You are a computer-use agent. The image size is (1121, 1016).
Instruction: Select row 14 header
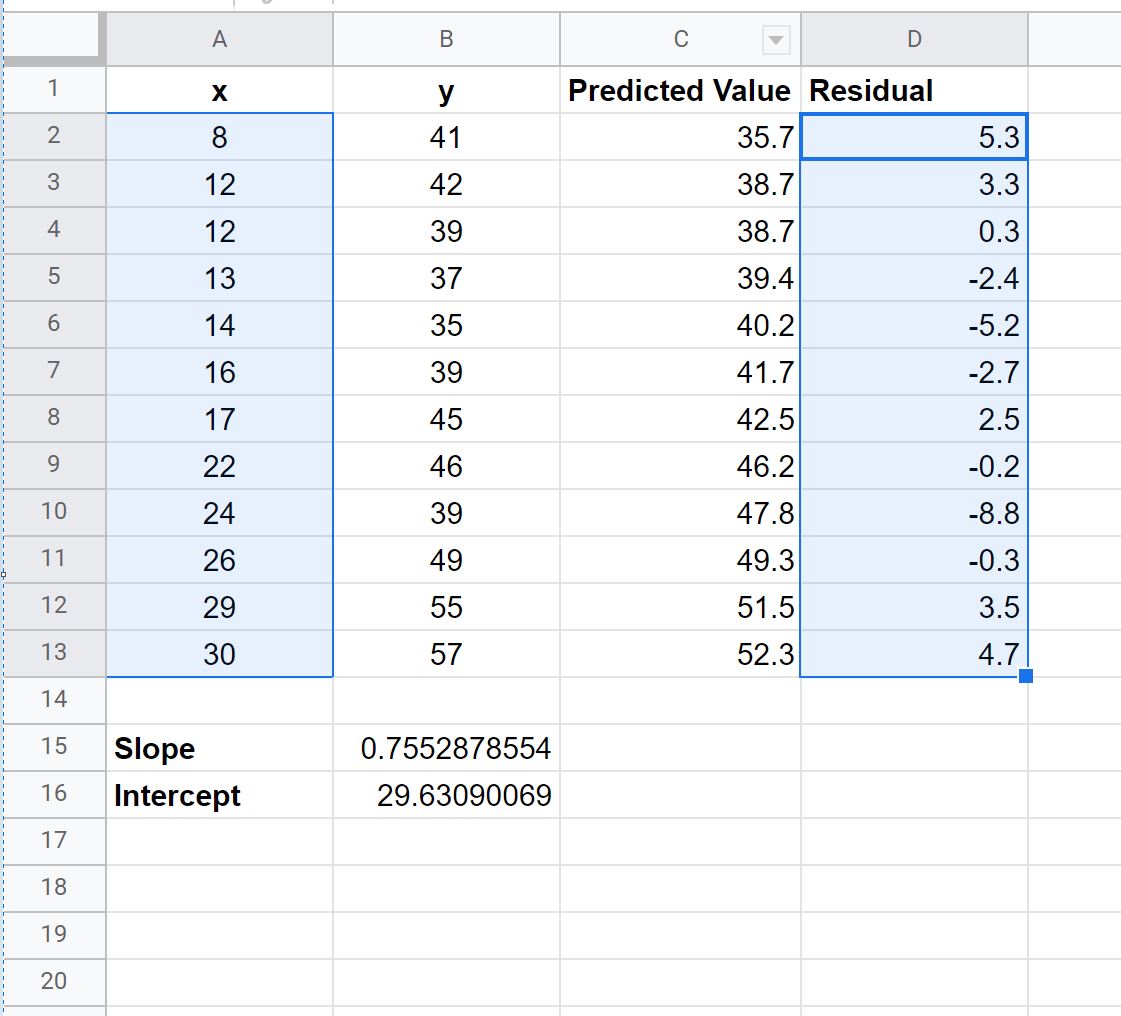pos(54,699)
